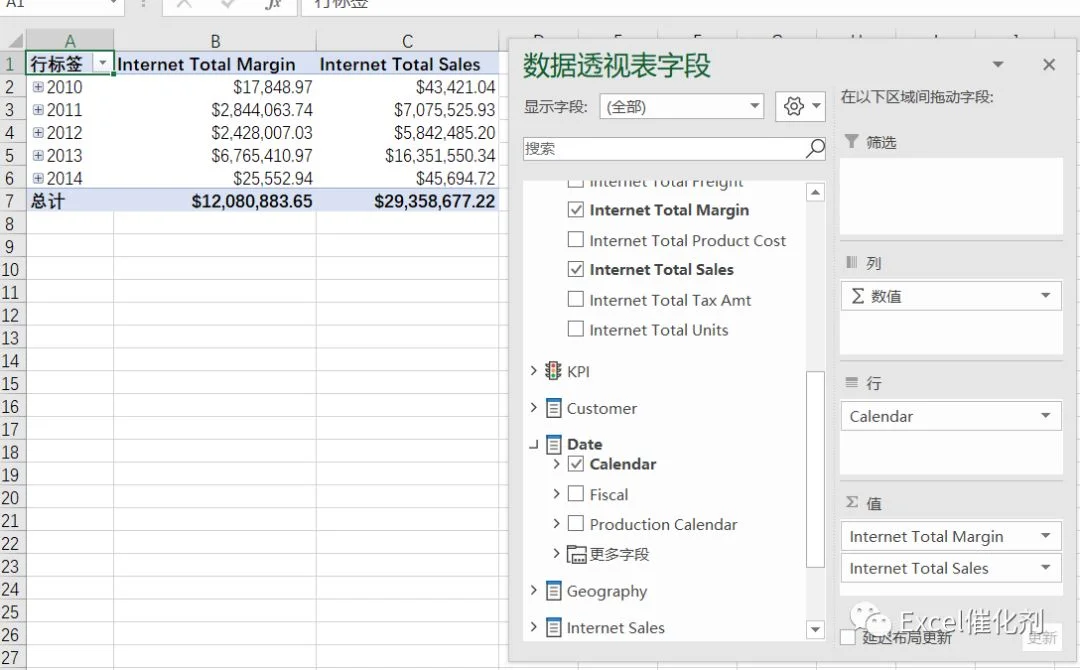Expand the Customer table
Viewport: 1080px width, 670px height.
(x=533, y=408)
